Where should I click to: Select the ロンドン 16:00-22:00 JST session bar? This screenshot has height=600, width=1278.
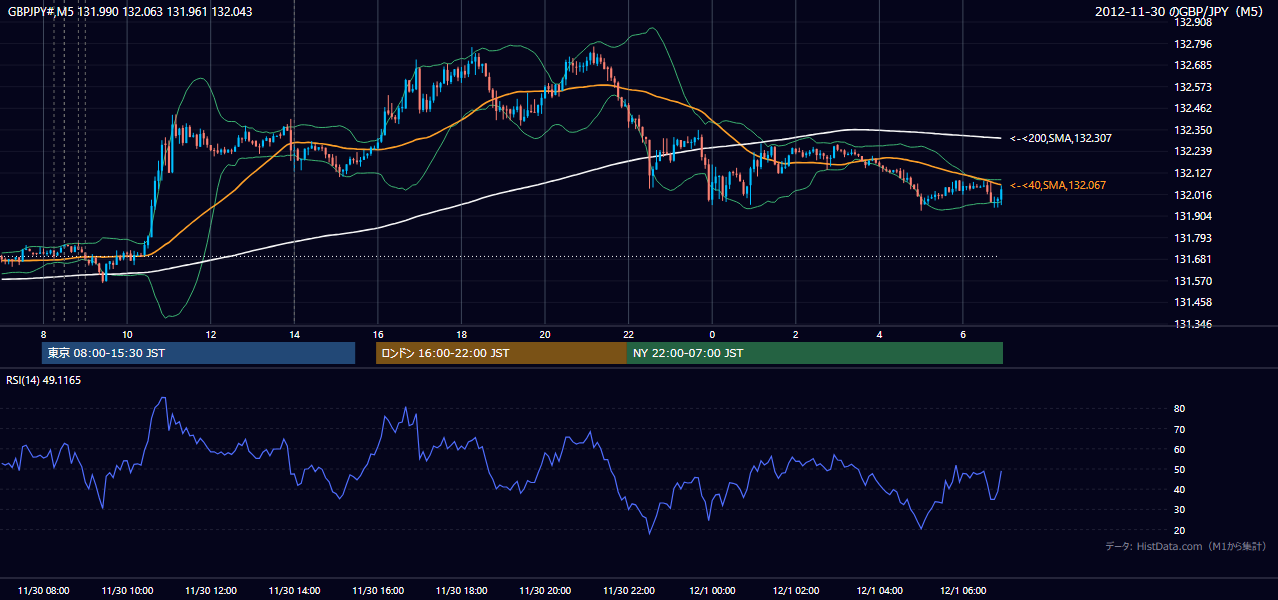coord(501,353)
